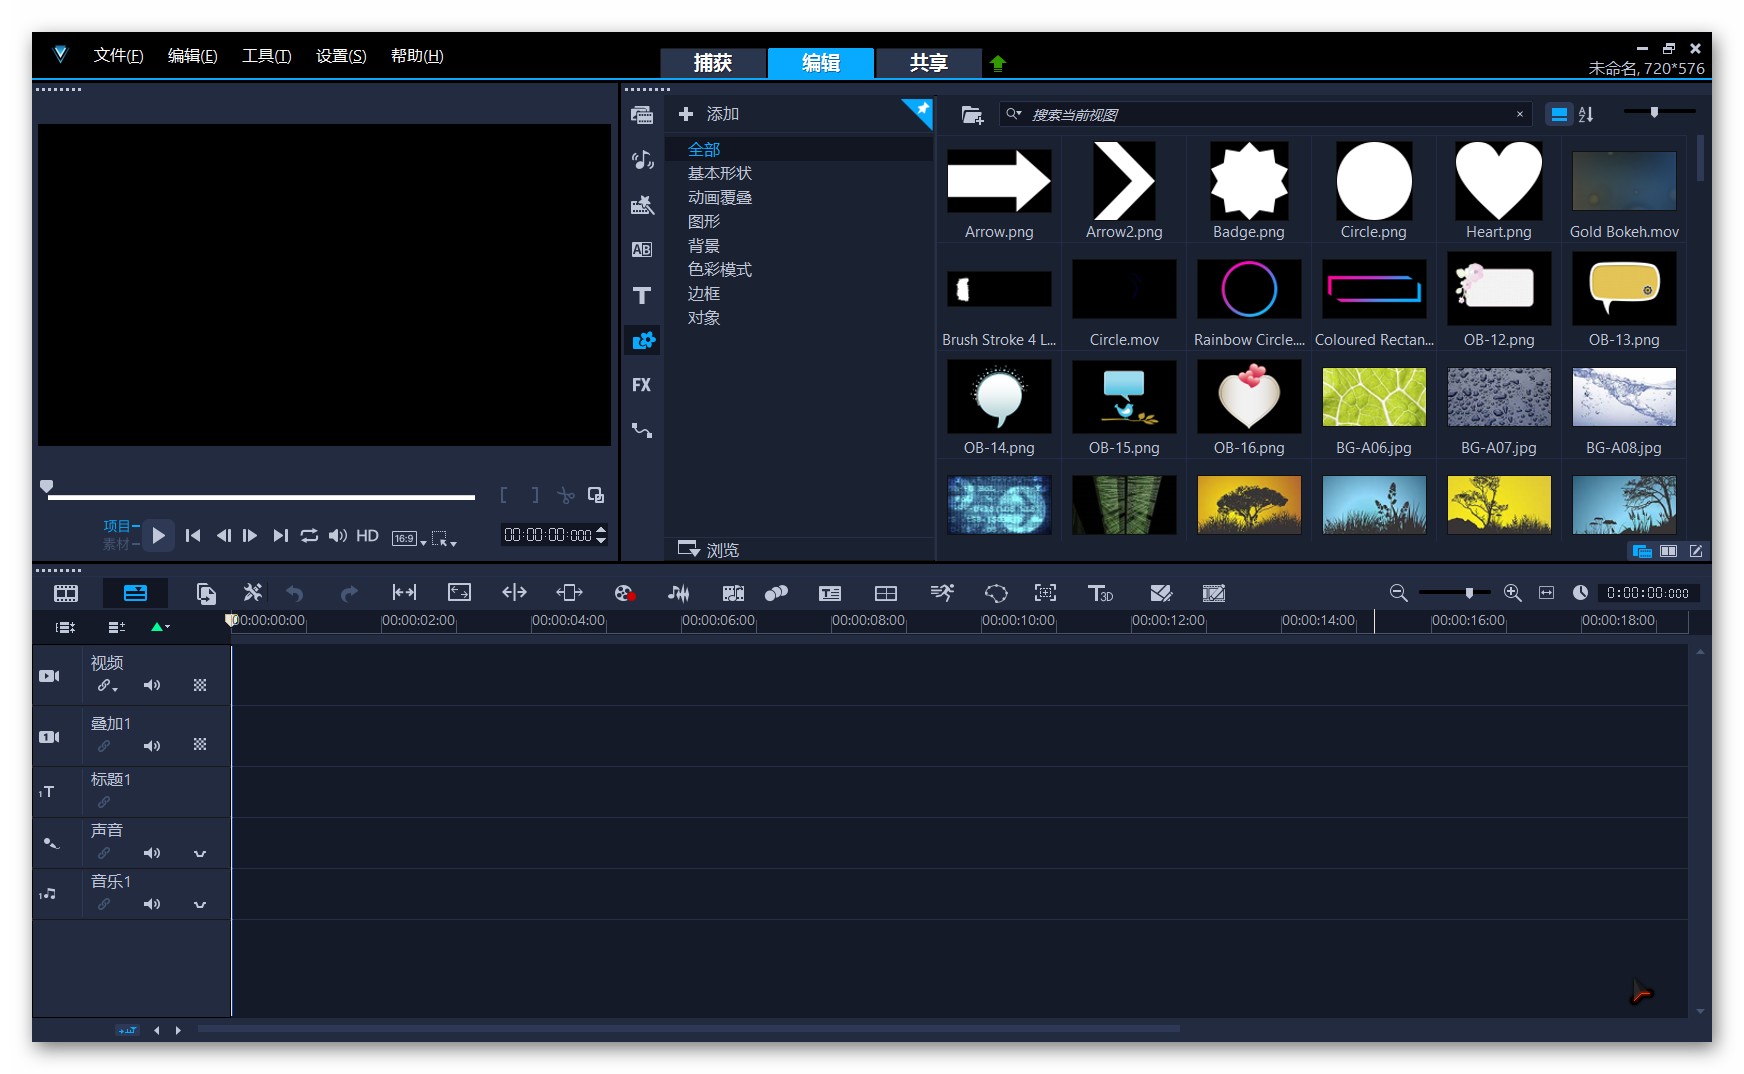
Task: Expand the 音乐1 track options chevron
Action: 200,905
